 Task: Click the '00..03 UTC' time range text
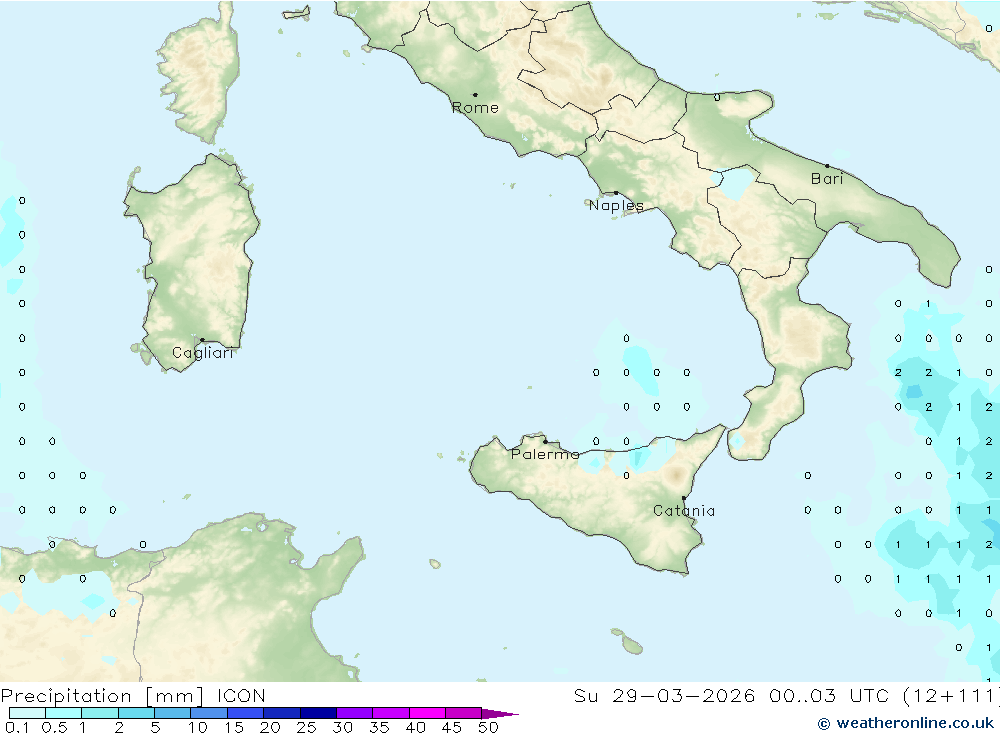pyautogui.click(x=831, y=696)
